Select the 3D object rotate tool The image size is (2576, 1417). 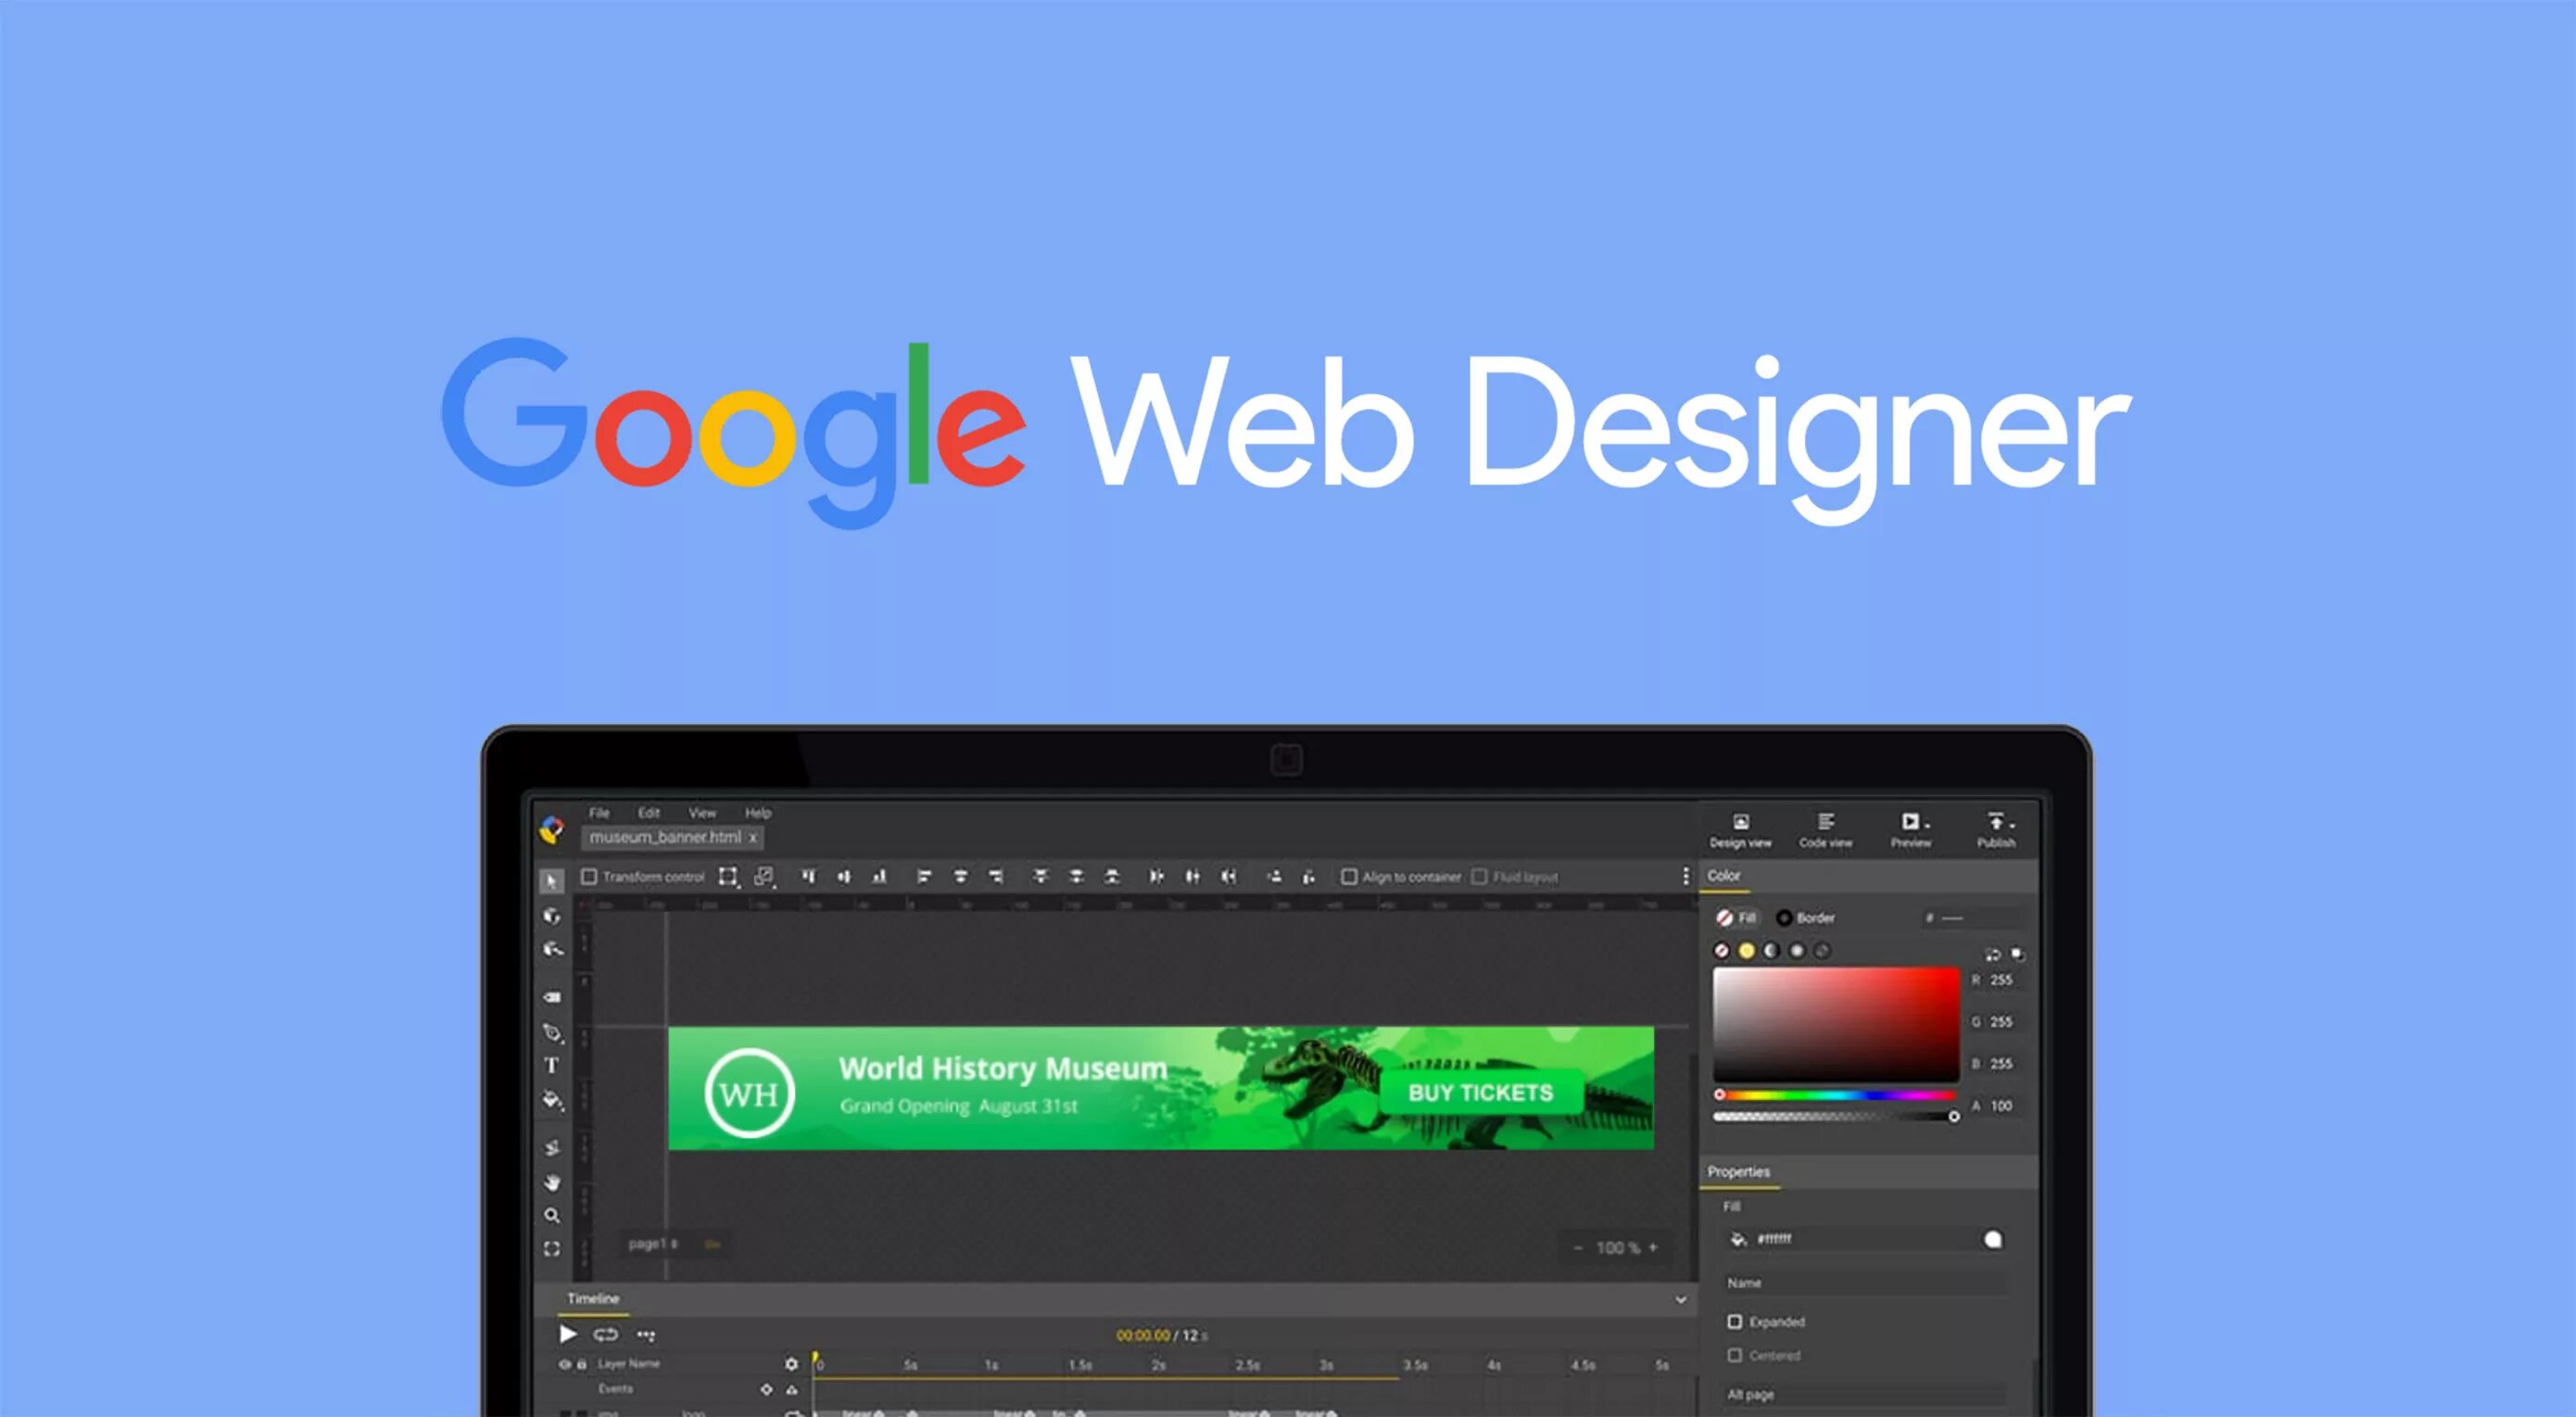click(x=551, y=916)
